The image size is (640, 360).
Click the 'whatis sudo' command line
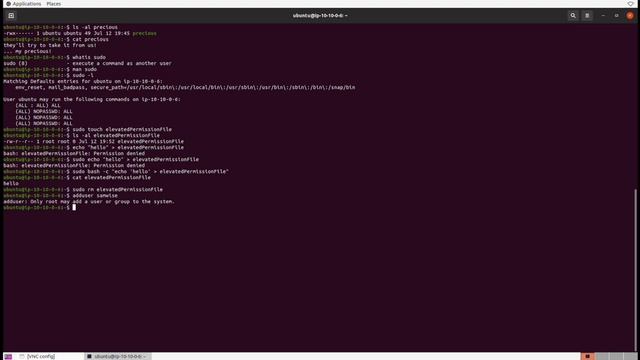(x=55, y=58)
